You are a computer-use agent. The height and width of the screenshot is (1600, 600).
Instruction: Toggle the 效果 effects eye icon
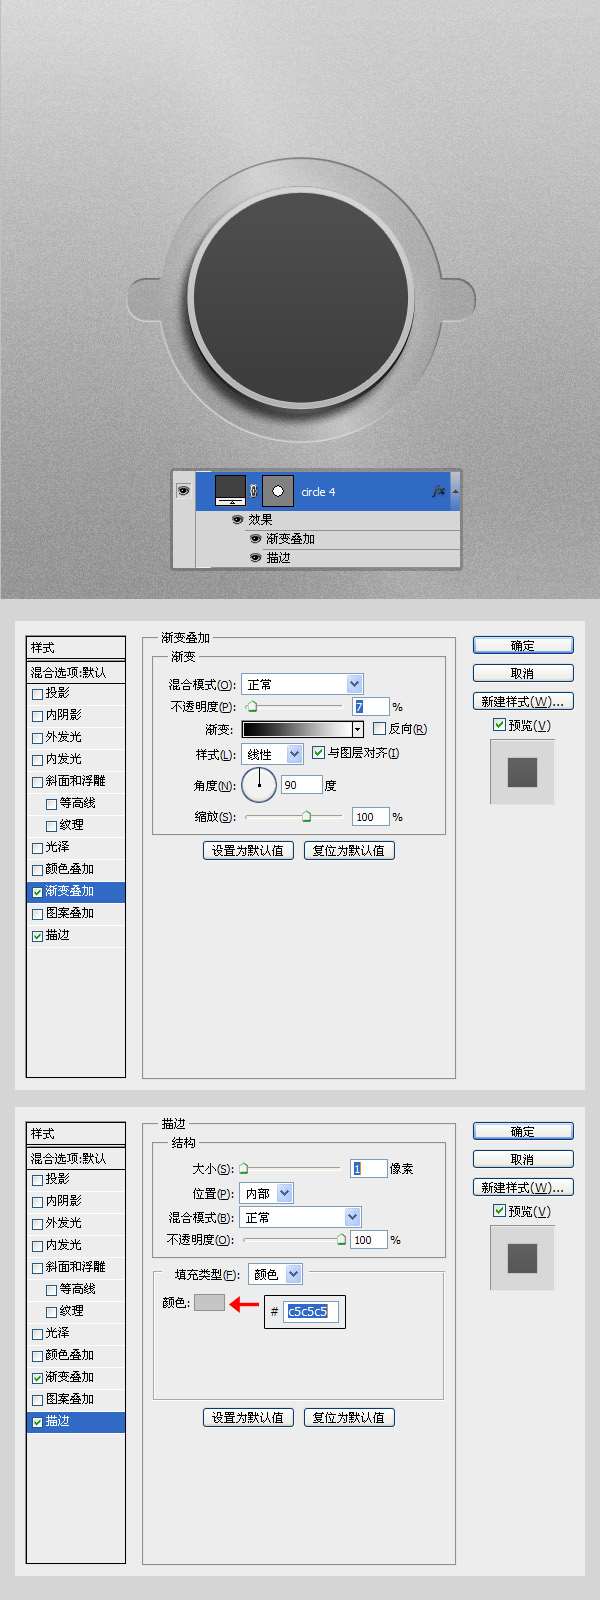(x=237, y=520)
